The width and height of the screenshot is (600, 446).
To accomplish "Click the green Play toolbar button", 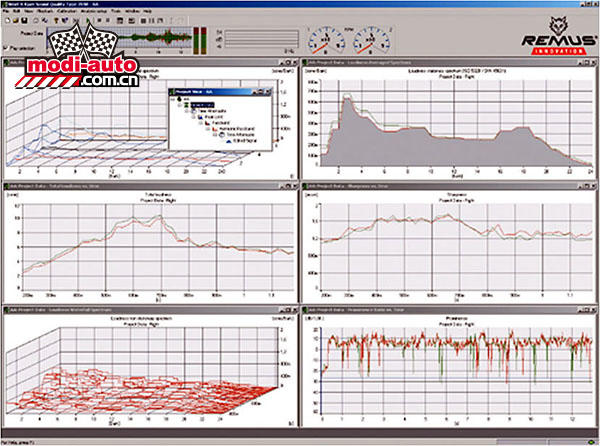I will (x=88, y=20).
